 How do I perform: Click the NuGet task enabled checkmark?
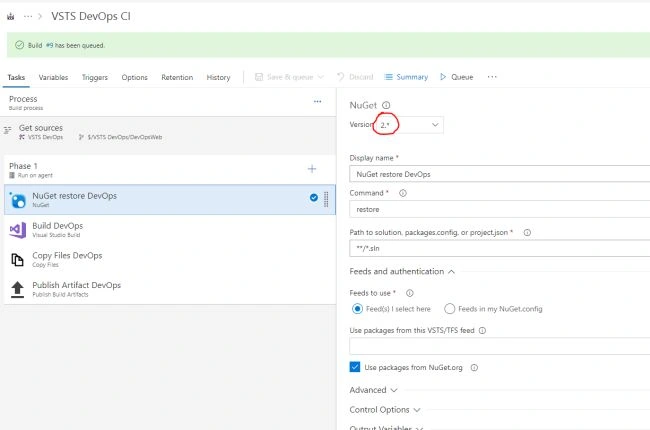[314, 198]
